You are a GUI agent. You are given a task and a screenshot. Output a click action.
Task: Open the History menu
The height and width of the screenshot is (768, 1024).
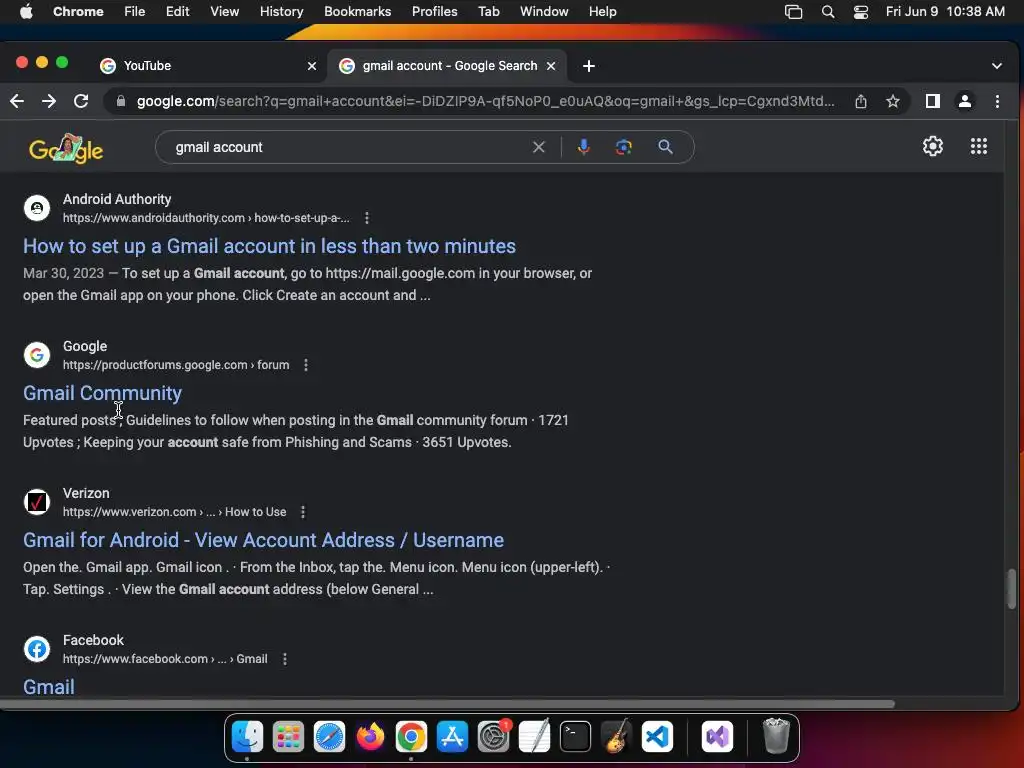[x=281, y=11]
